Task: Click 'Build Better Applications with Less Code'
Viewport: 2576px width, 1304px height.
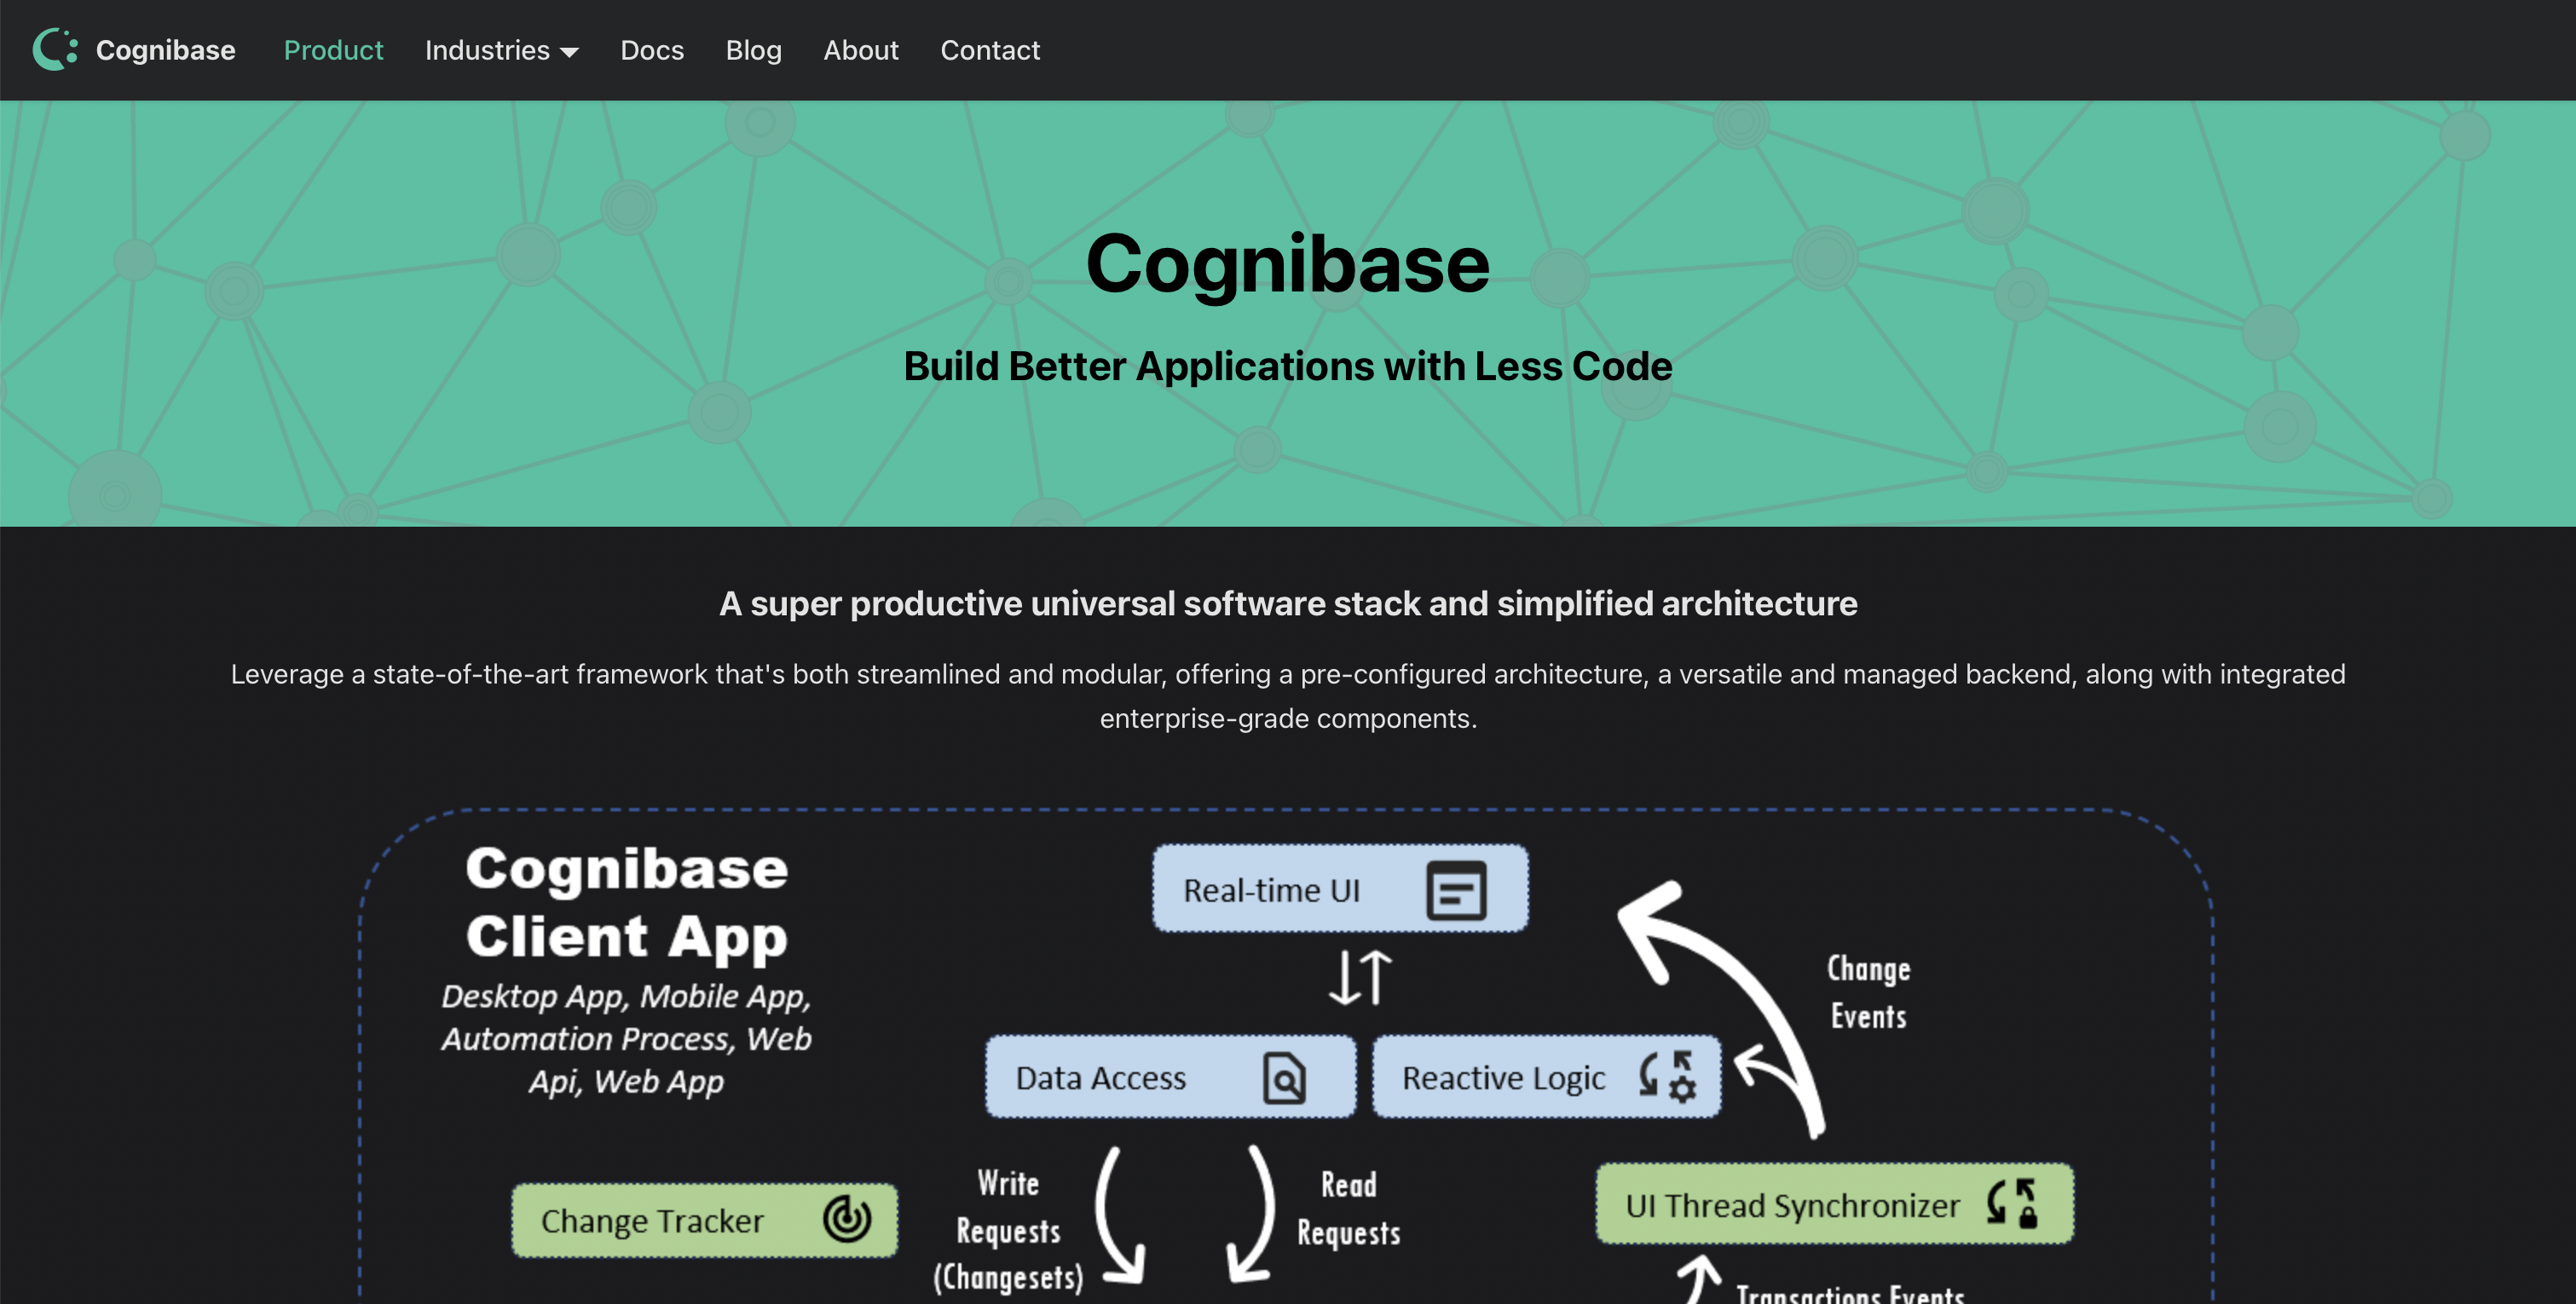Action: coord(1288,366)
